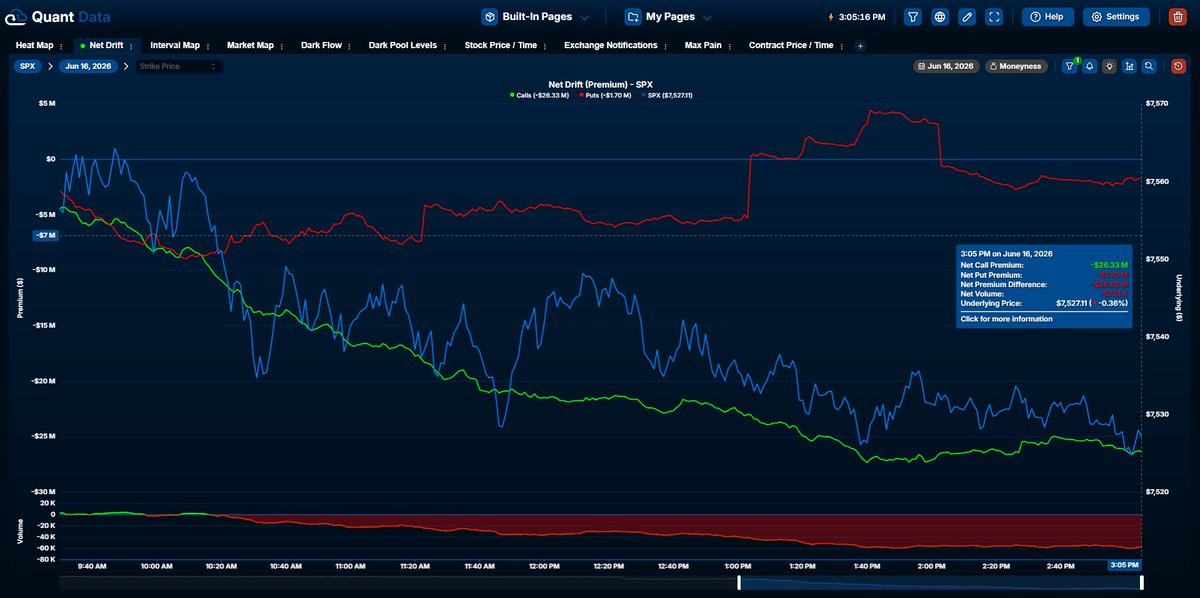Open the Moneyness filter pill
Image resolution: width=1200 pixels, height=598 pixels.
[1015, 66]
